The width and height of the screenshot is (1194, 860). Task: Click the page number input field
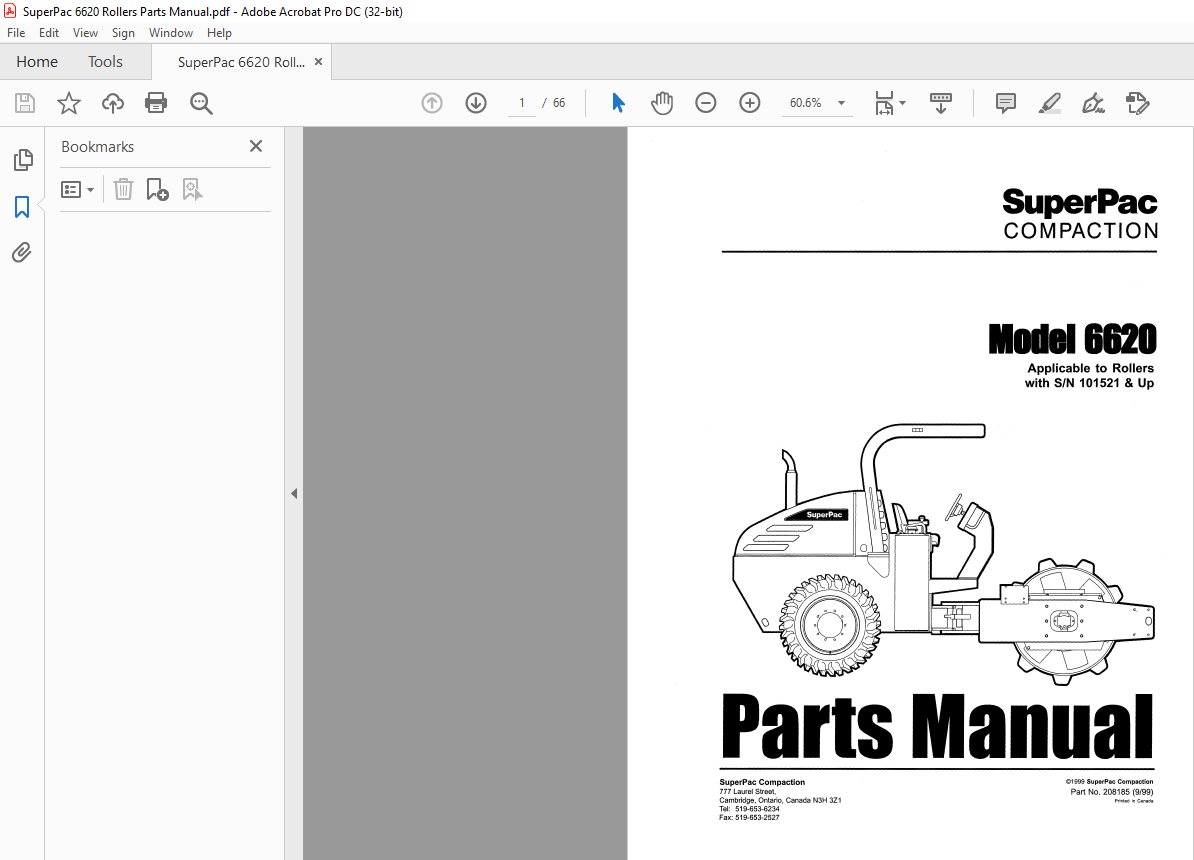[x=522, y=103]
